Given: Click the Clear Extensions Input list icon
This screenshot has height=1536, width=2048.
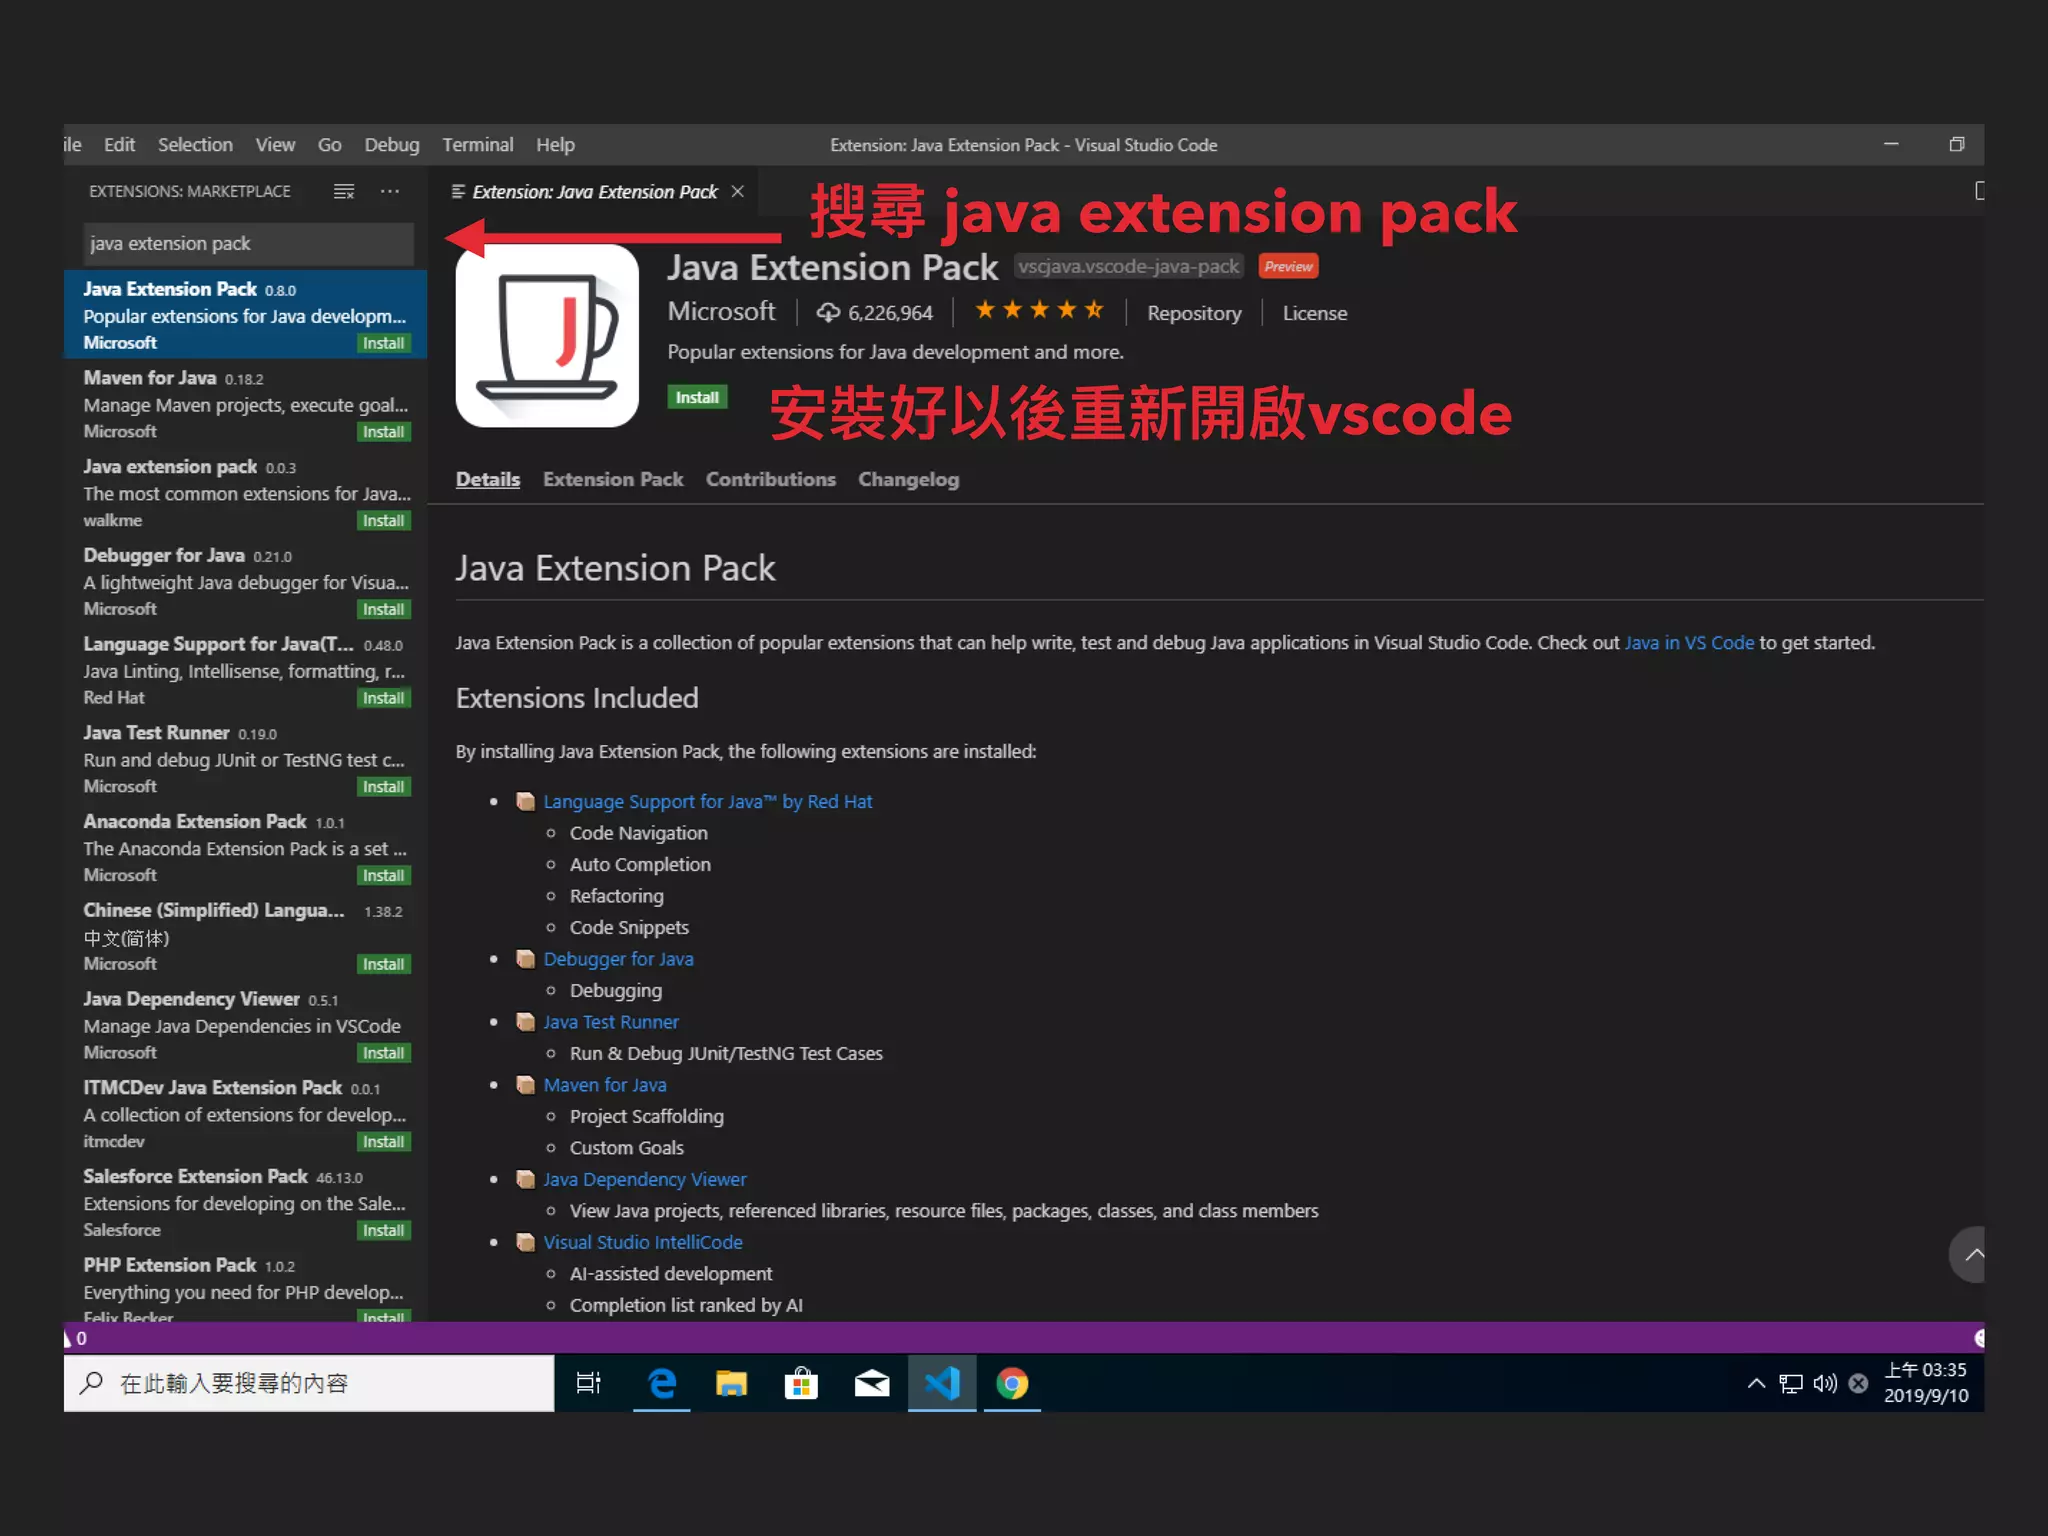Looking at the screenshot, I should pos(344,191).
